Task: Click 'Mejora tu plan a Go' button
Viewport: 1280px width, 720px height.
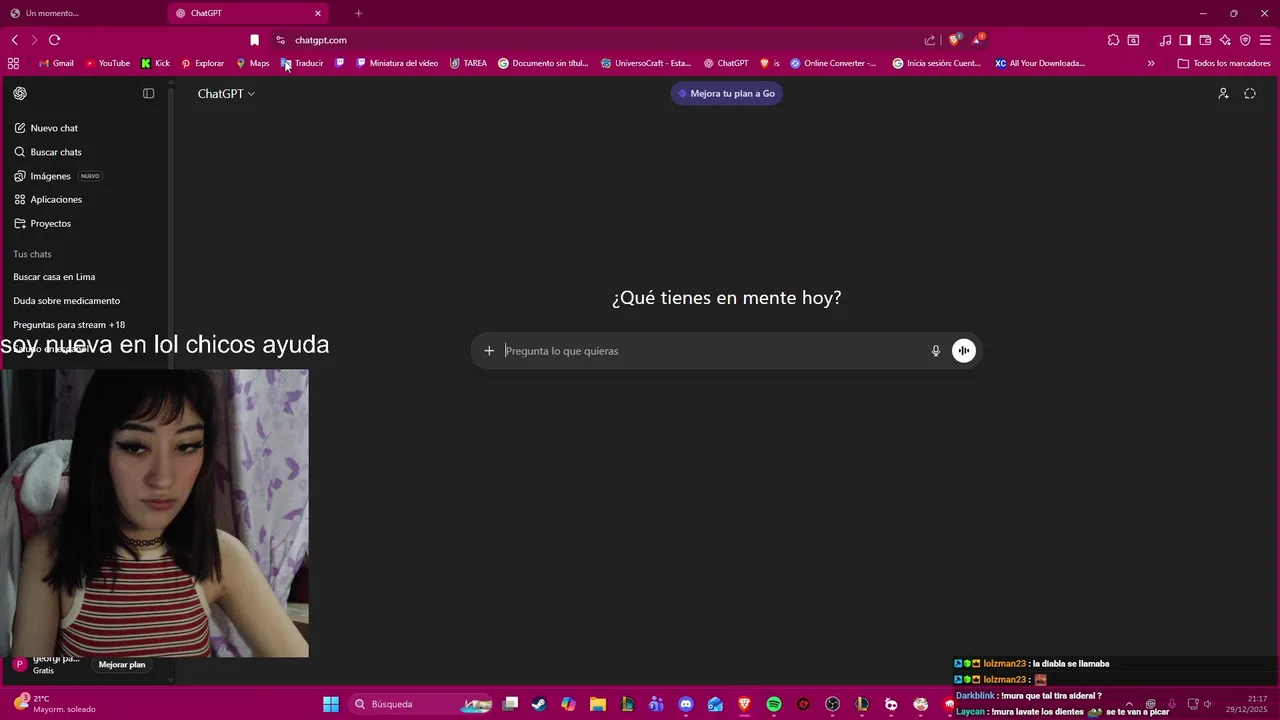Action: point(726,93)
